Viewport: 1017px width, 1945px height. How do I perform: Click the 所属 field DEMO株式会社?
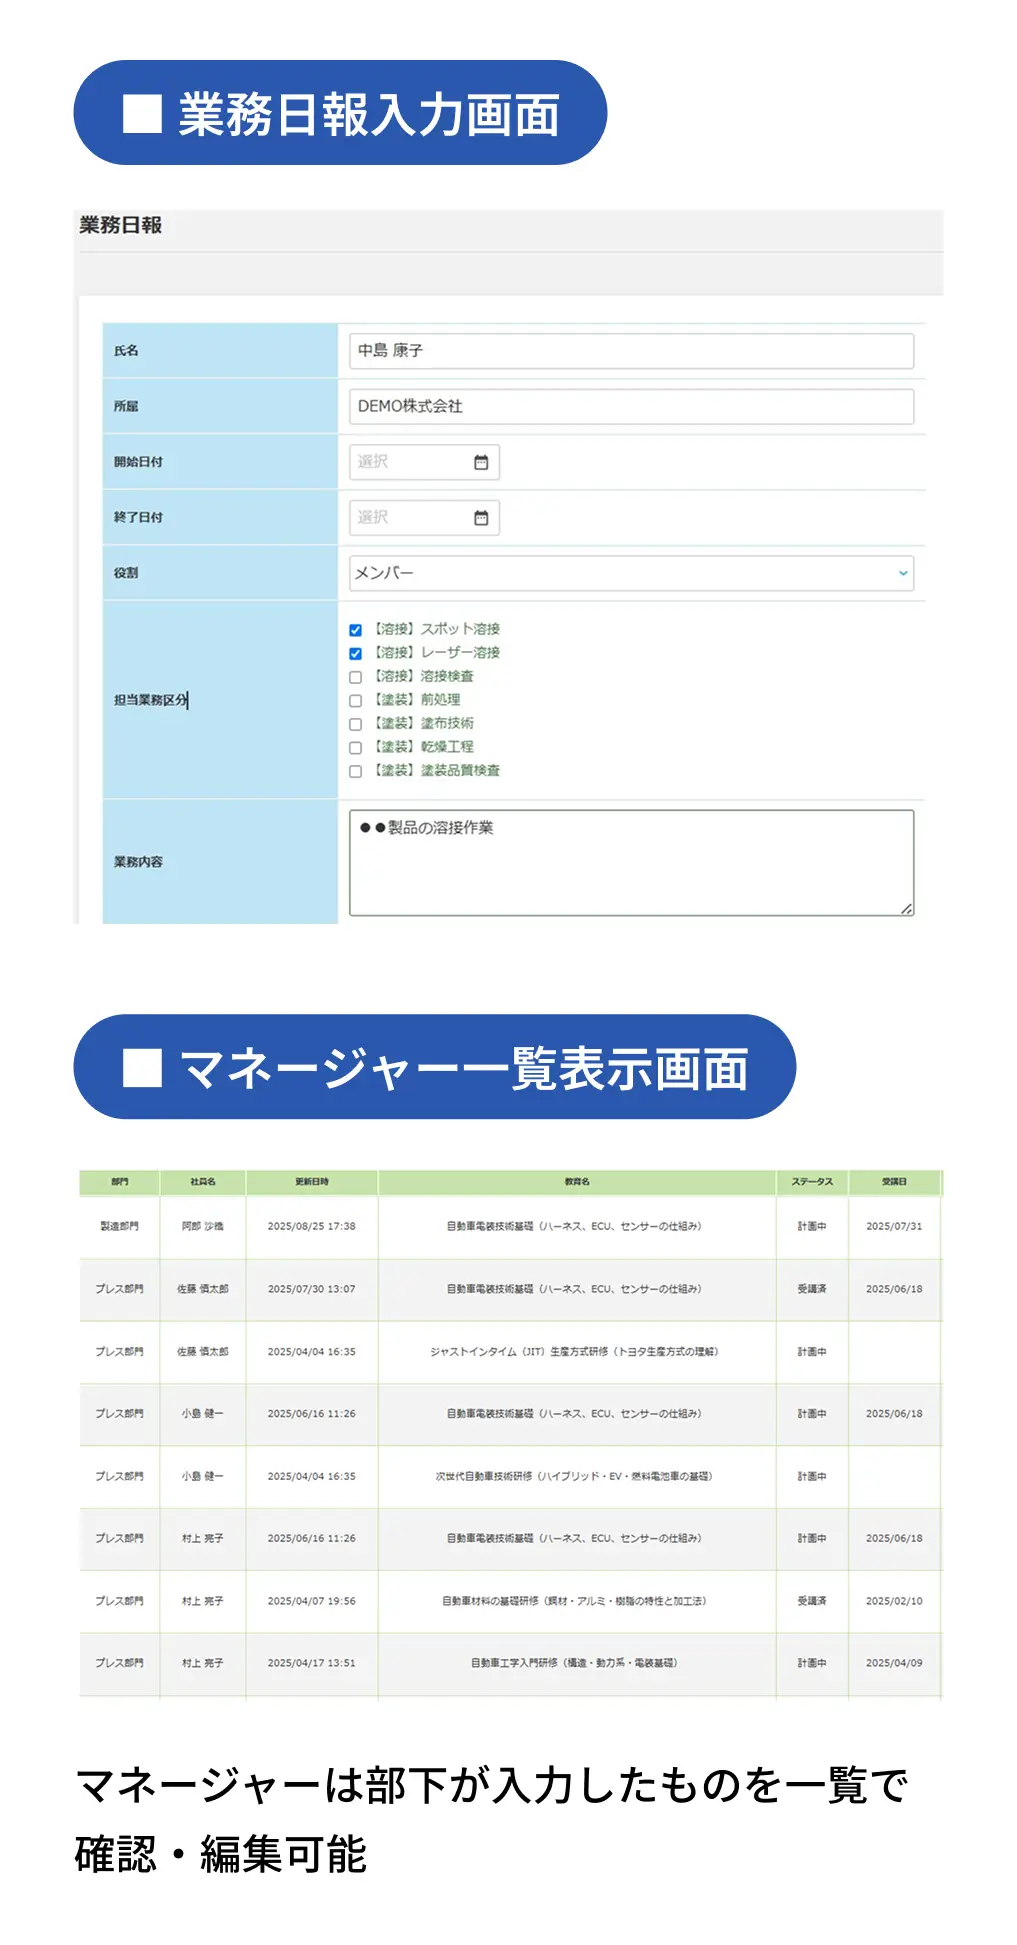click(630, 407)
